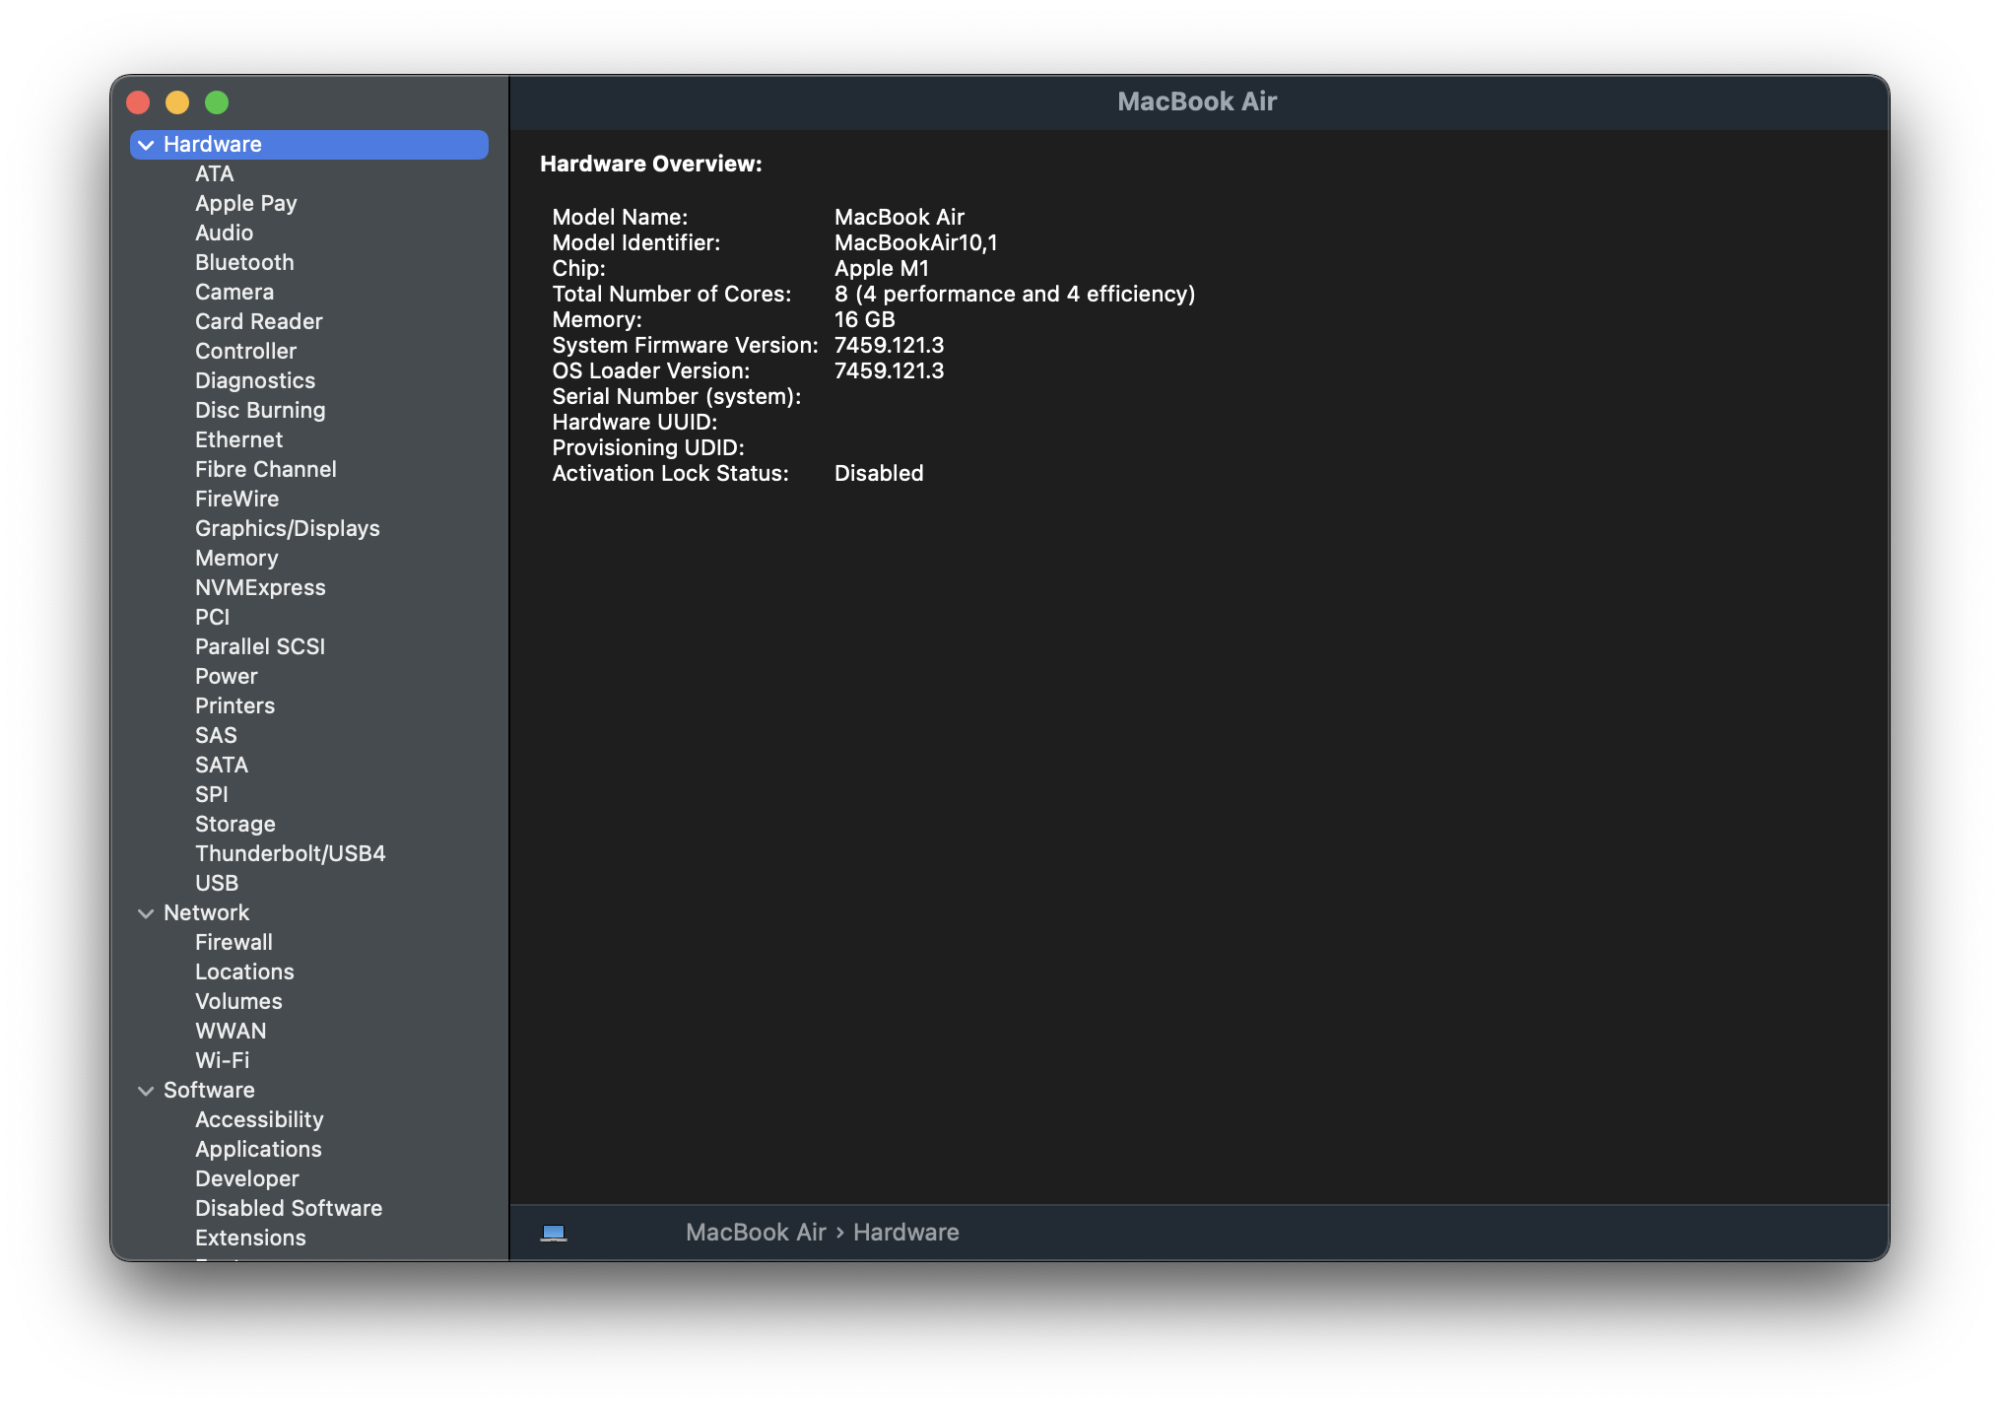Select the Model Identifier value text
Screen dimensions: 2000x1407
[x=915, y=243]
